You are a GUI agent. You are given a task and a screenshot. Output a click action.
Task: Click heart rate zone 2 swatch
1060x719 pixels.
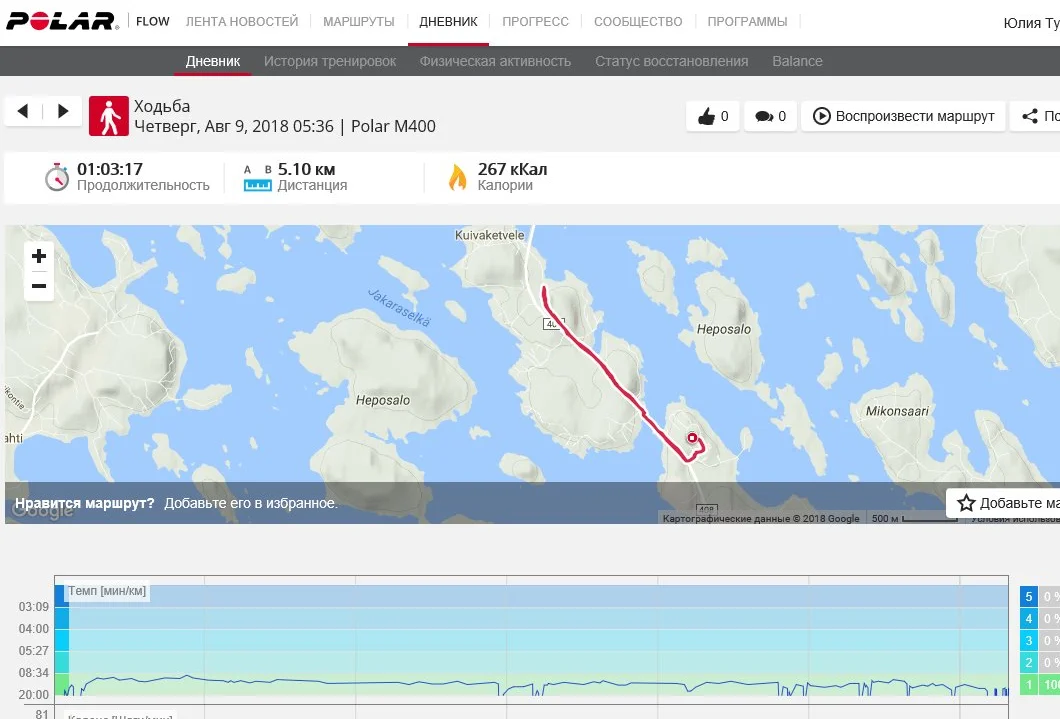[x=1028, y=663]
